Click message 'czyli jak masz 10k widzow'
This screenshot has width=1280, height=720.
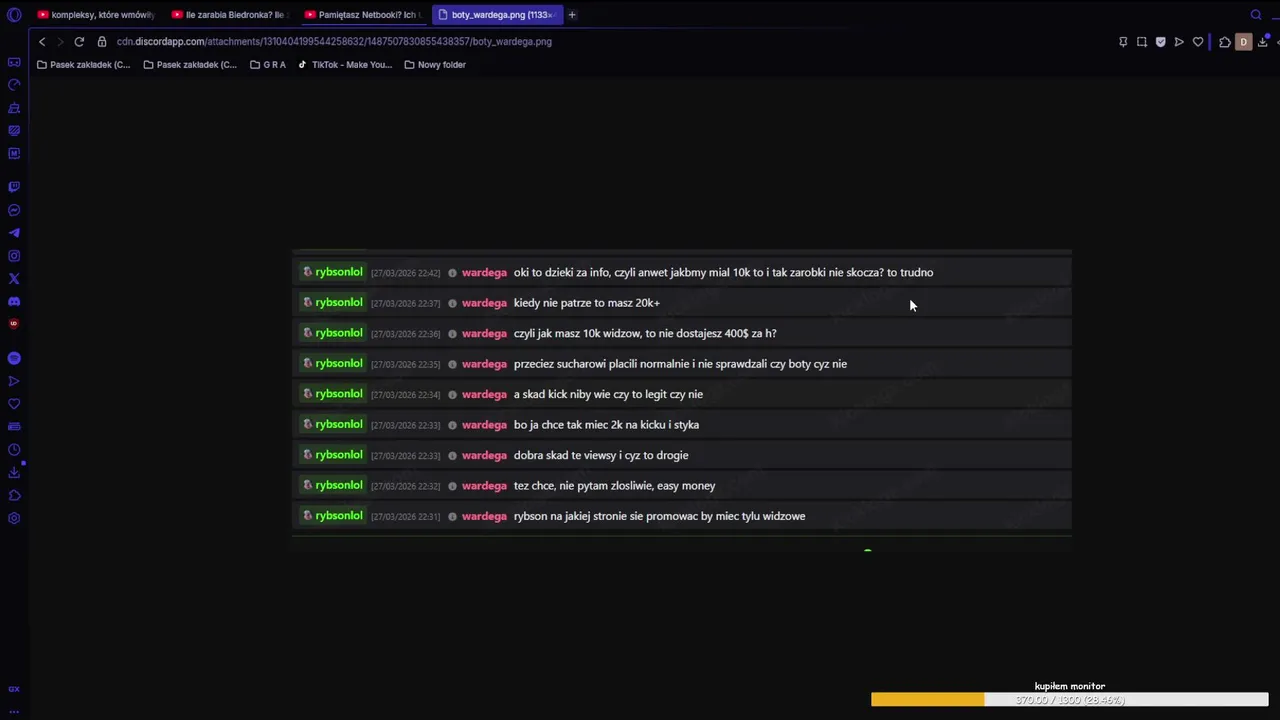(645, 333)
